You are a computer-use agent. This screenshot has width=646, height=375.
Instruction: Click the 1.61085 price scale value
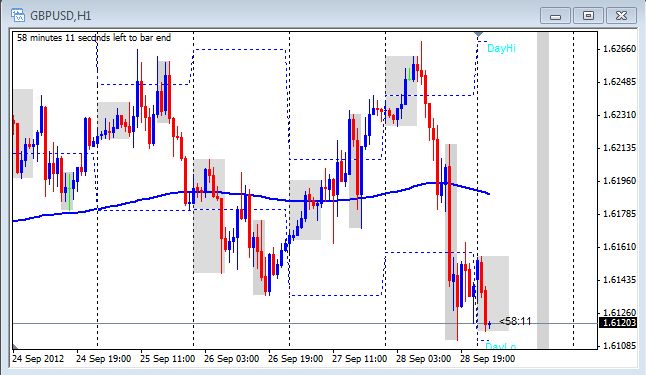coord(619,345)
